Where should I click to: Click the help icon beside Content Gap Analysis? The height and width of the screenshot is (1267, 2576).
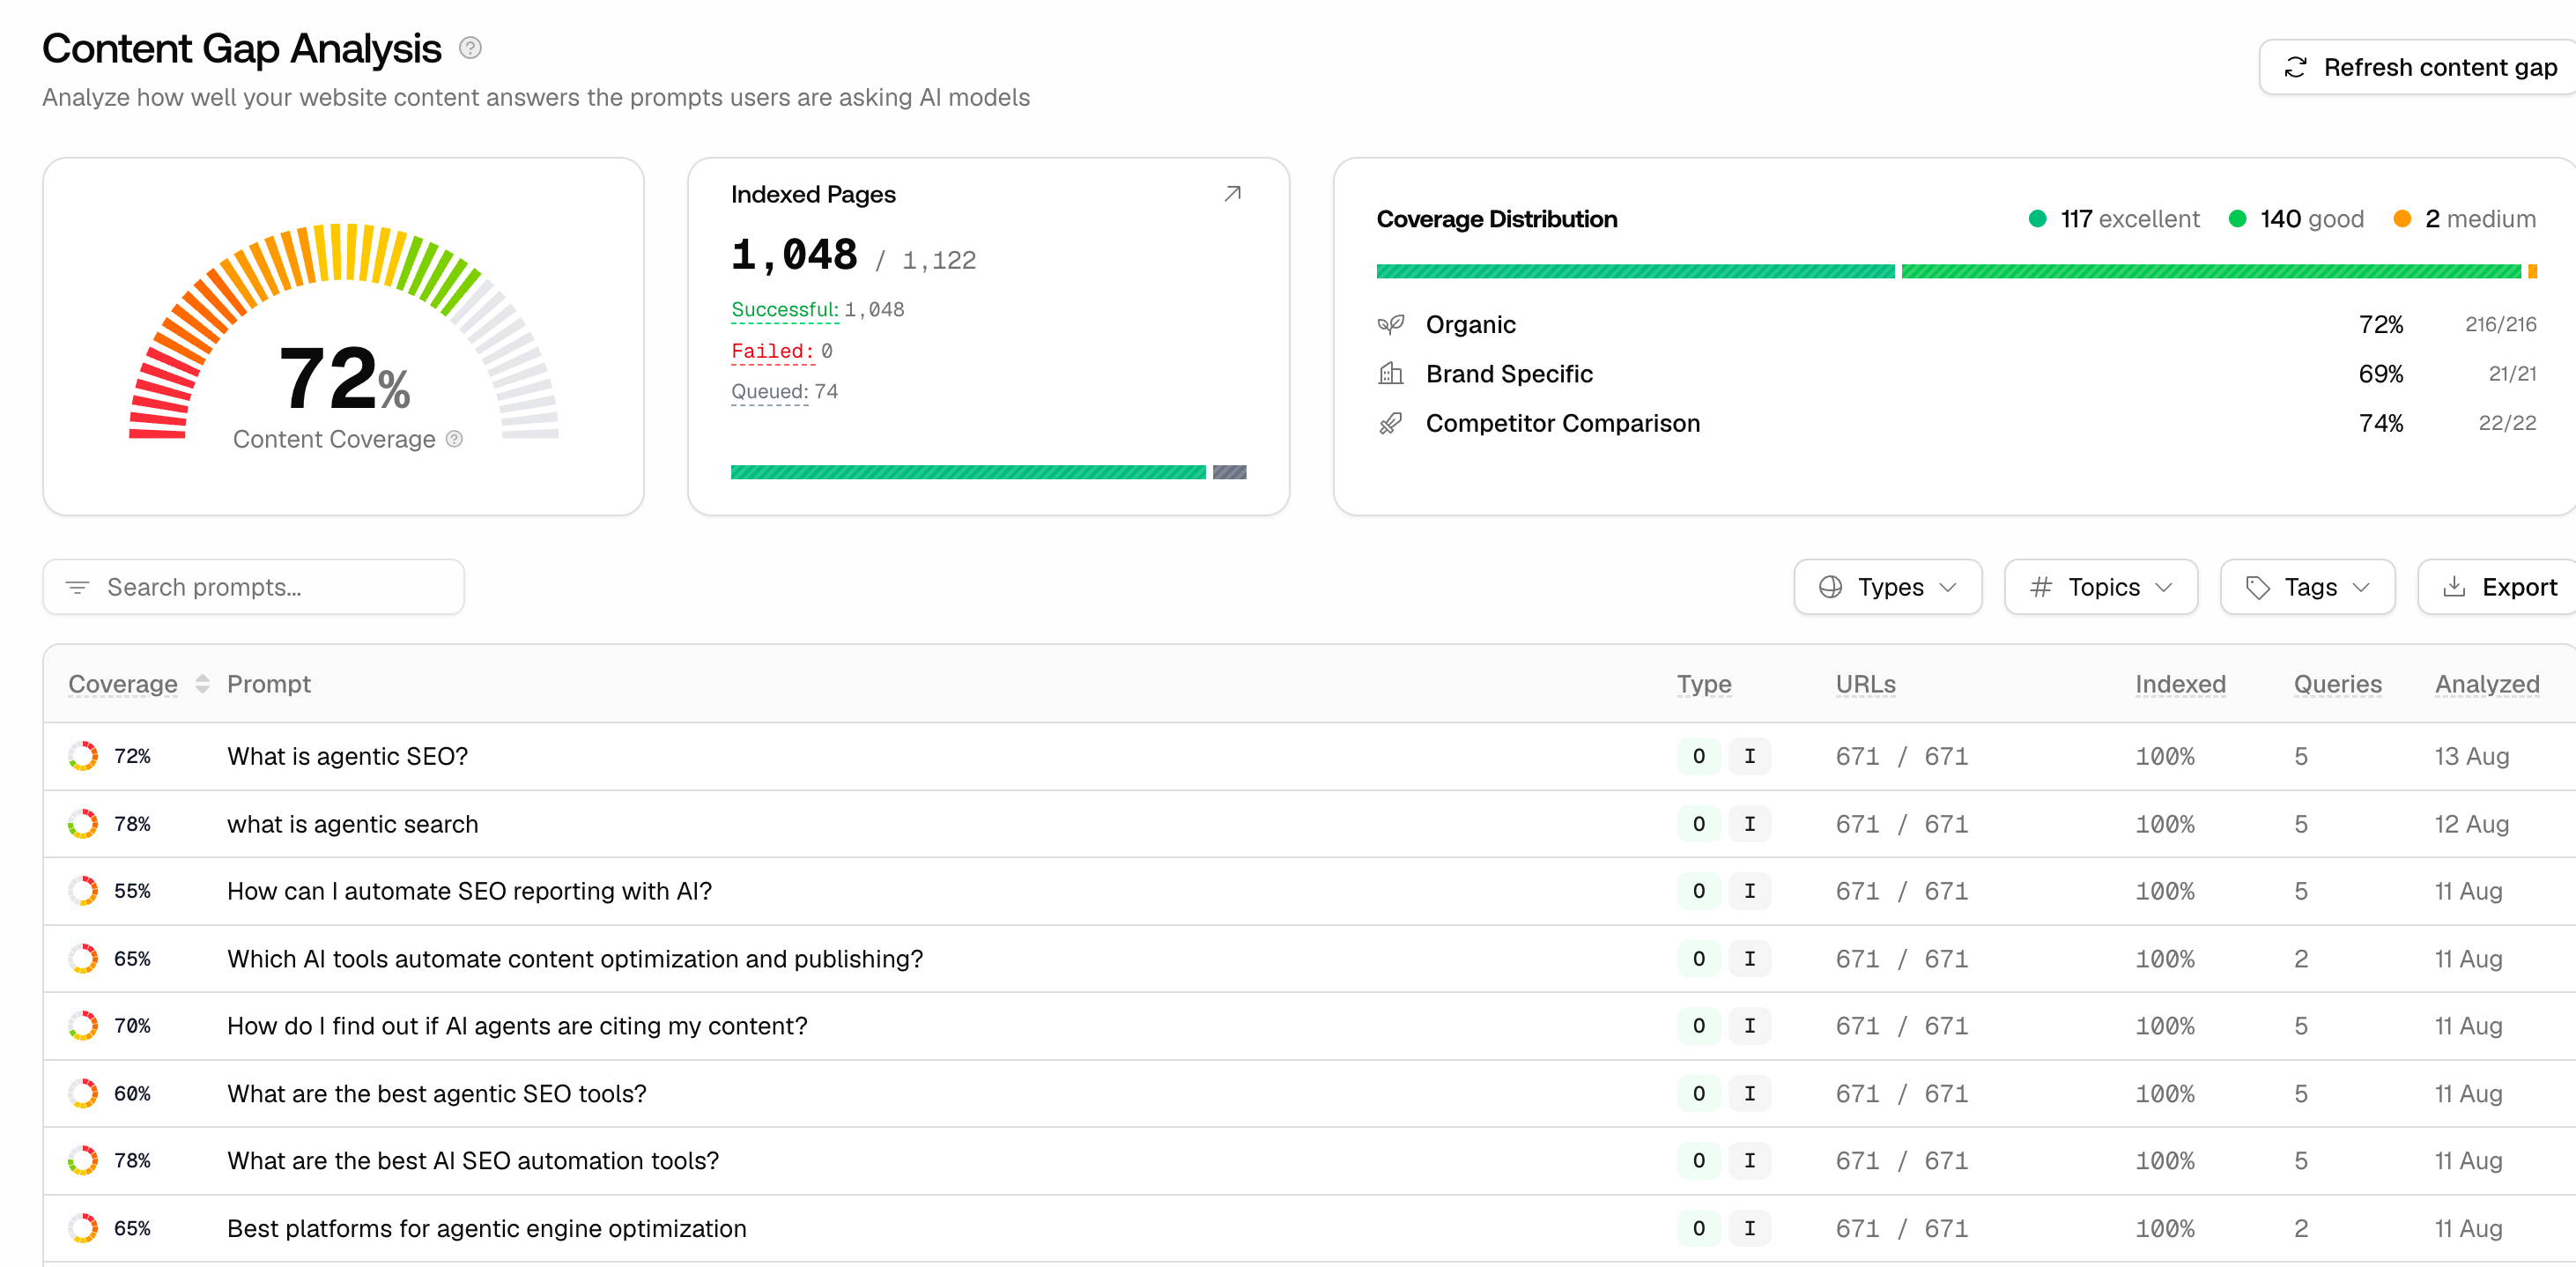click(470, 48)
